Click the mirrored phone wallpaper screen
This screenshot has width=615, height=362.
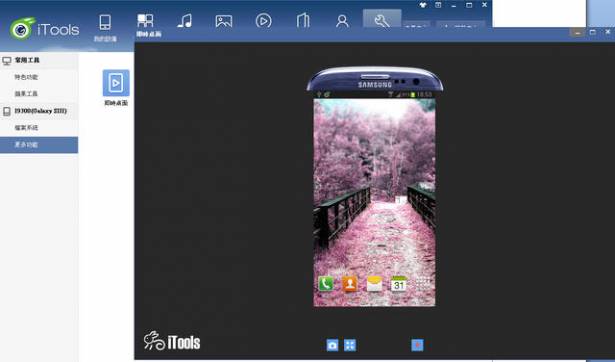(x=374, y=202)
